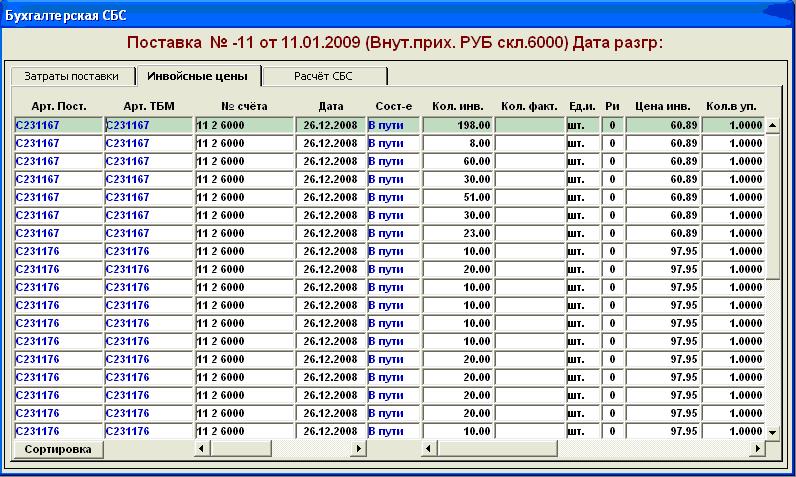Click date 26.12.2008 in the 8.00 row
796x477 pixels.
[330, 144]
